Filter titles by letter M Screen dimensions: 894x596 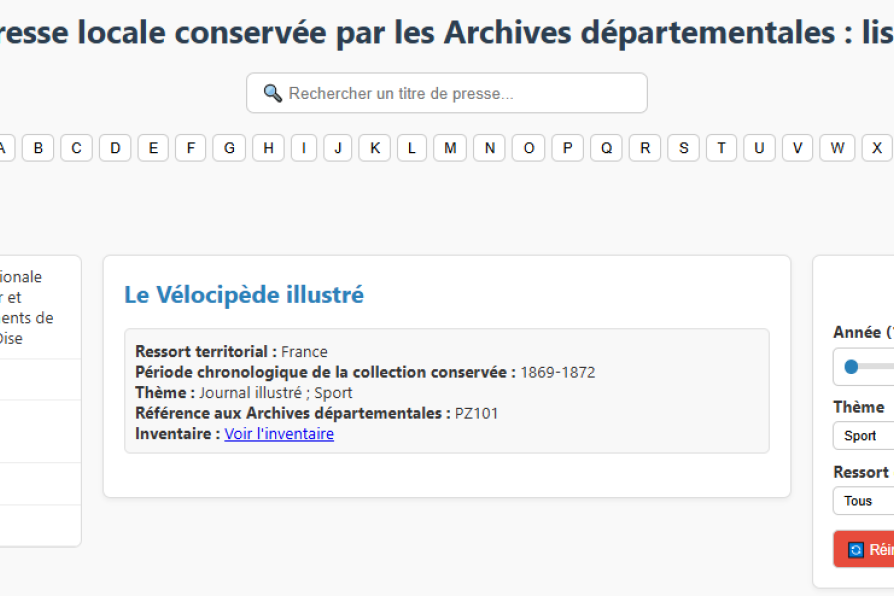pyautogui.click(x=450, y=148)
